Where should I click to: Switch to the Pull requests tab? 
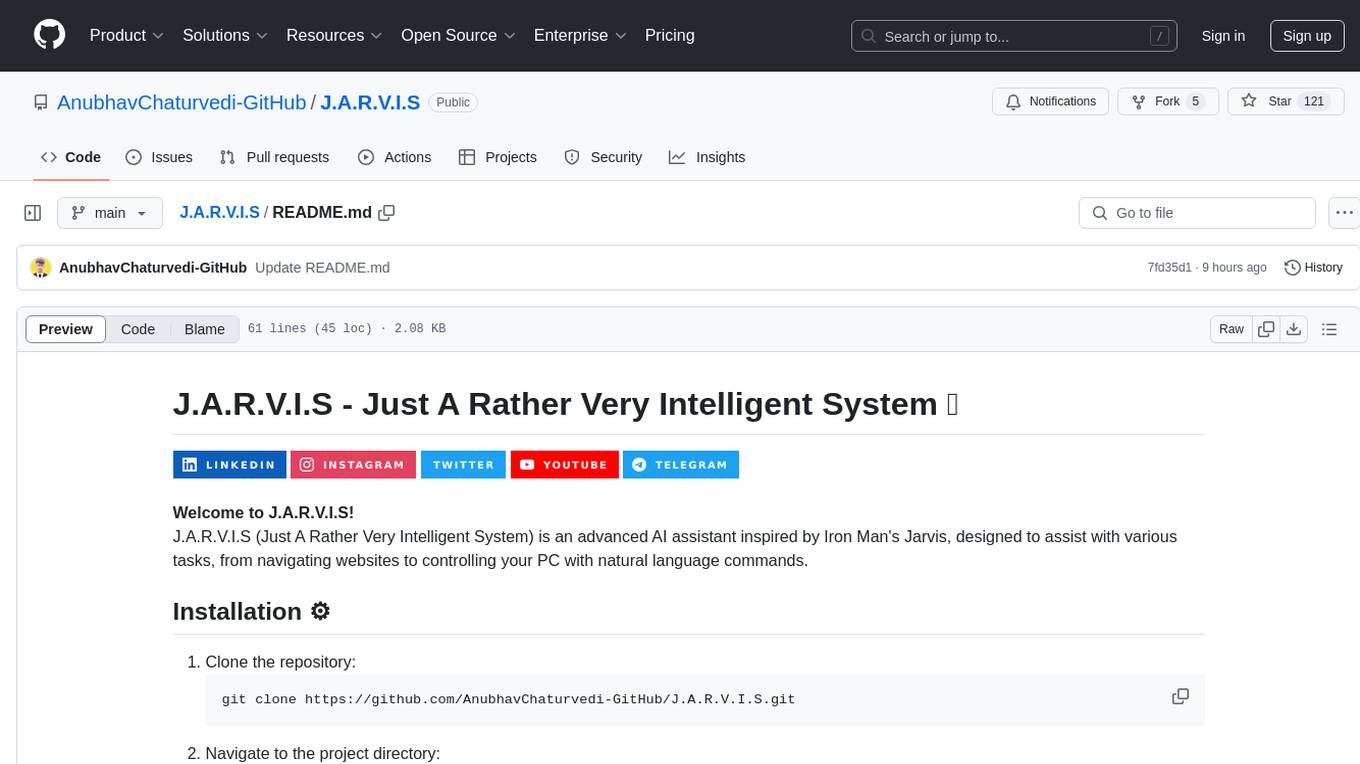pos(274,157)
